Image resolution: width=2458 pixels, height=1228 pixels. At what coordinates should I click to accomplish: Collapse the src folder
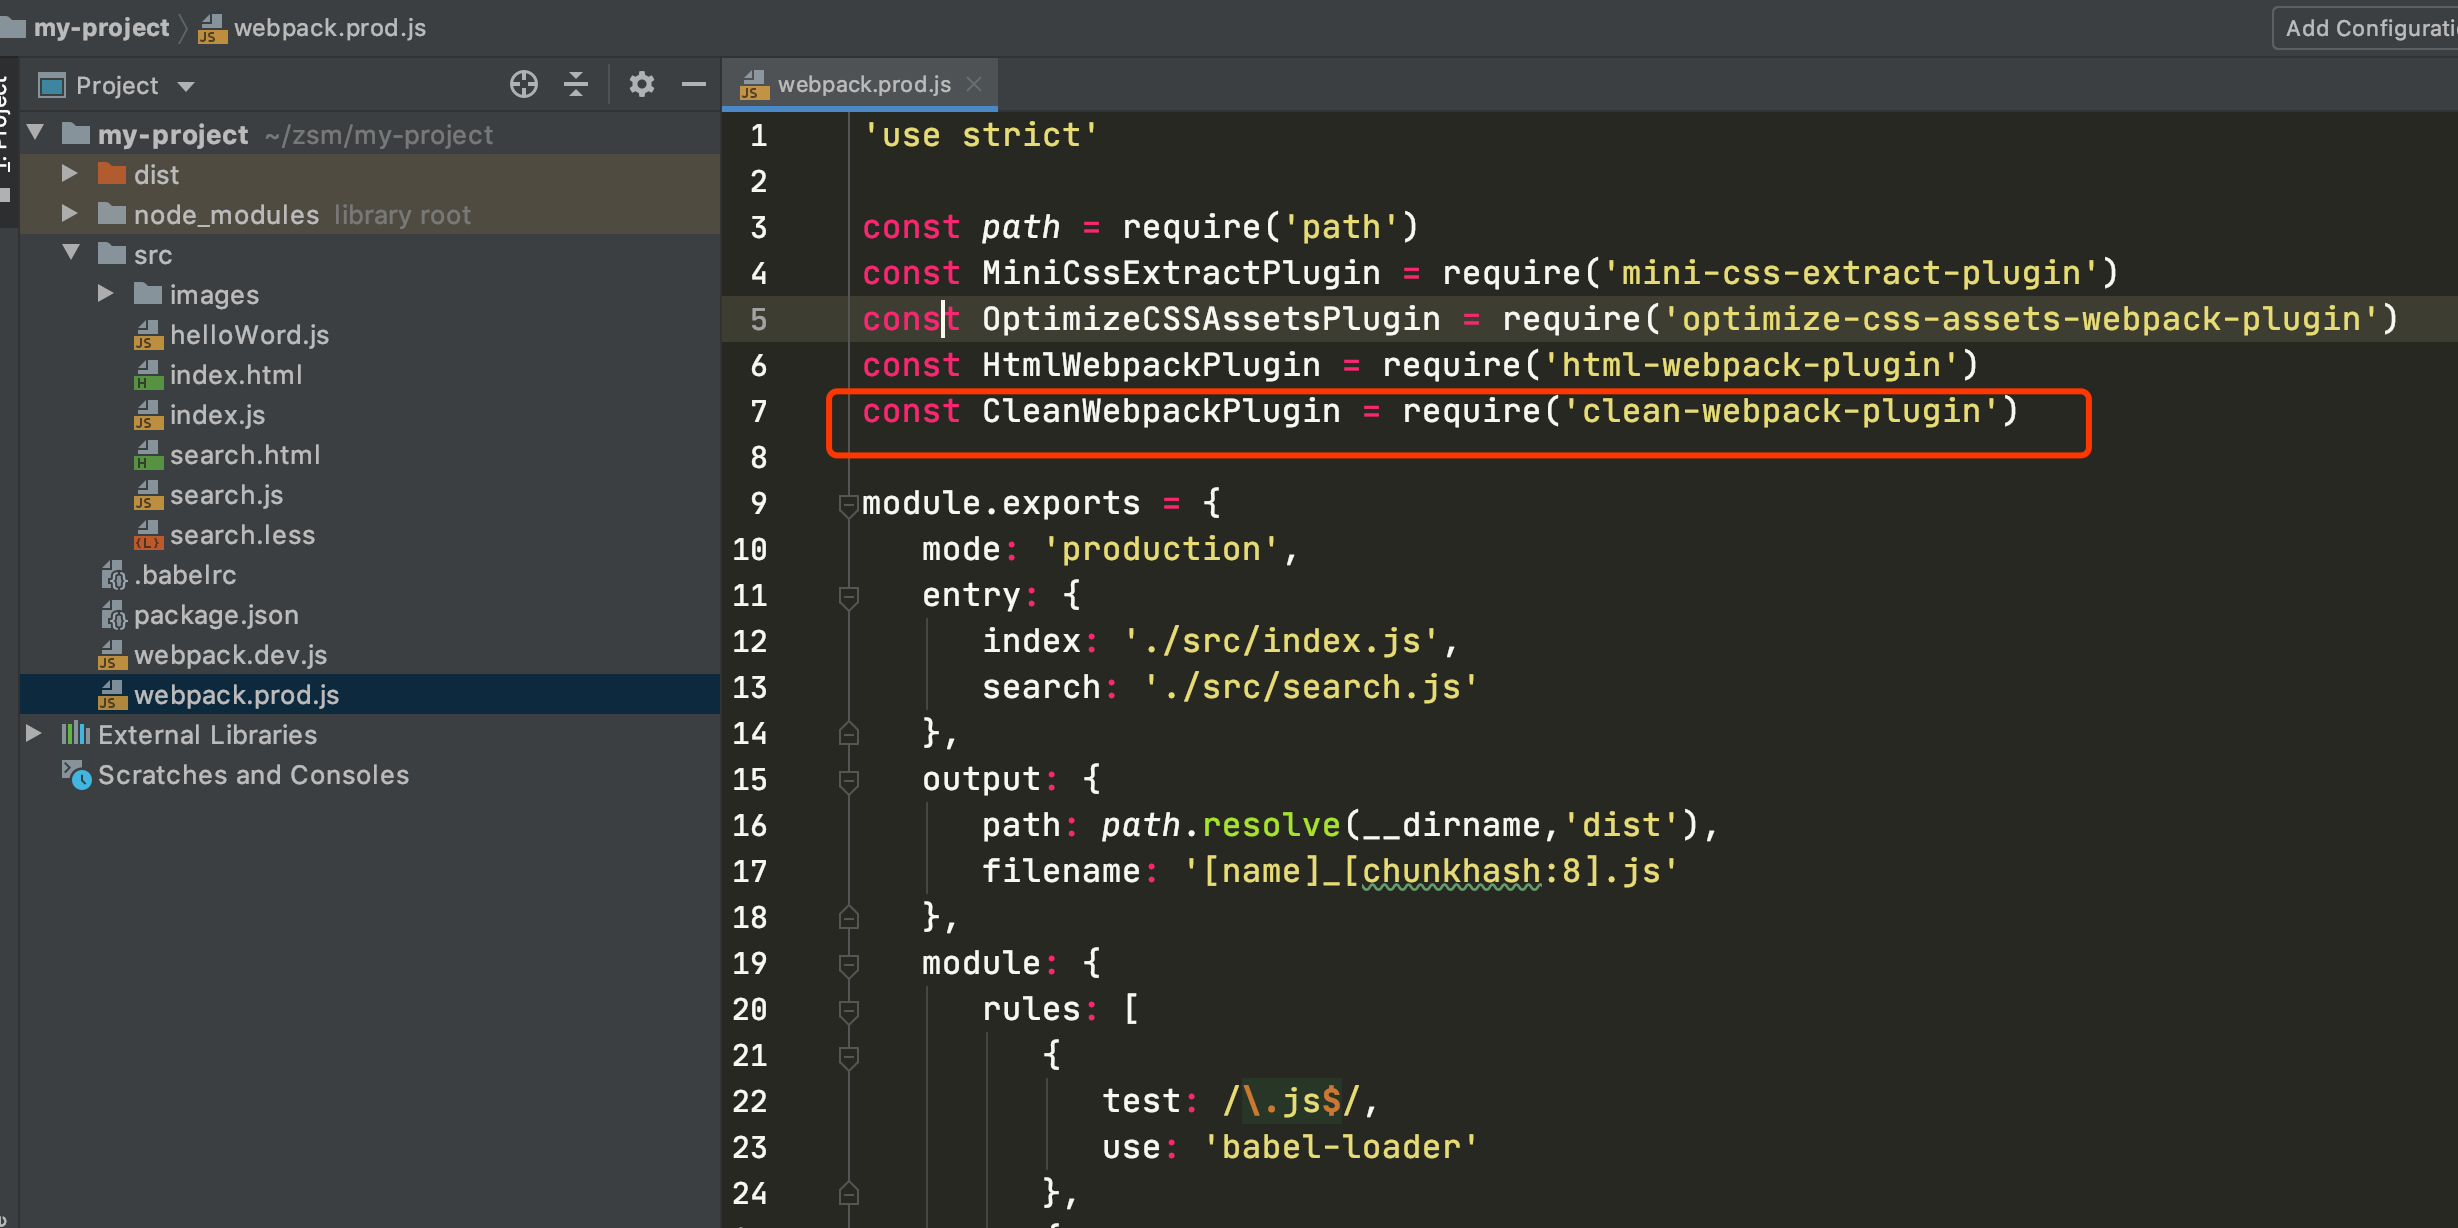tap(71, 253)
